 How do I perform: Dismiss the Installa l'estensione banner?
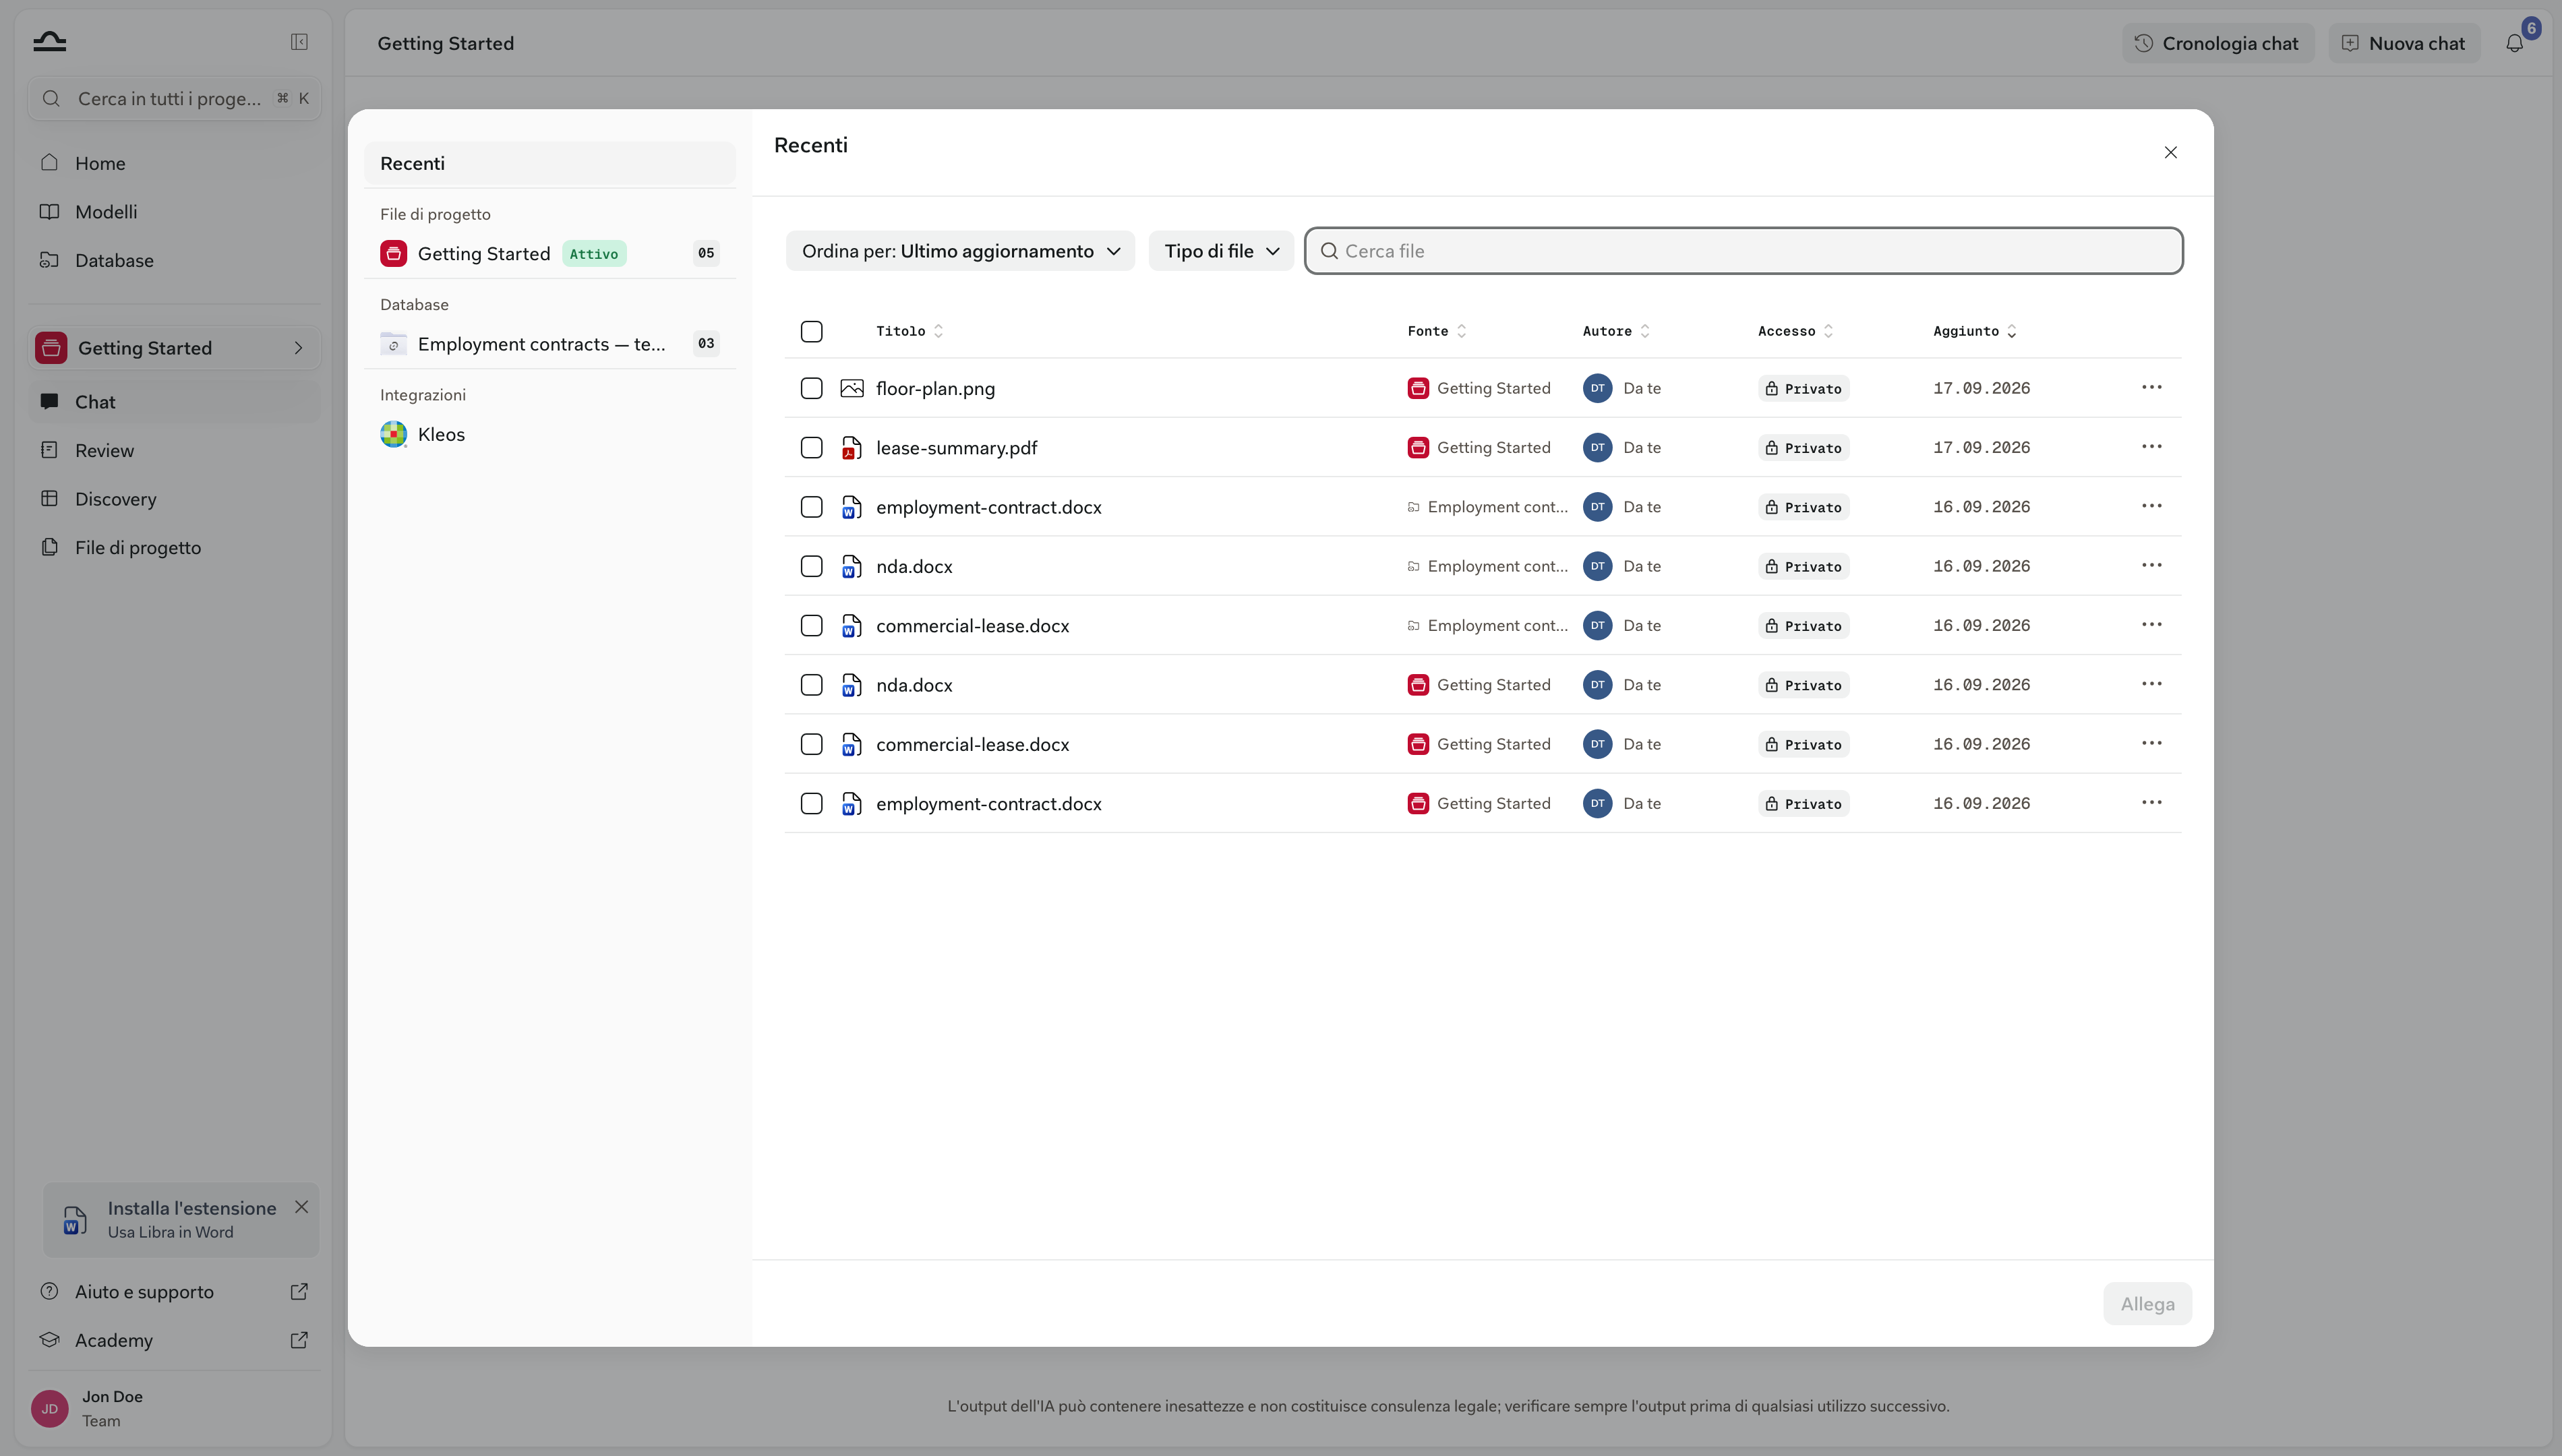point(301,1207)
